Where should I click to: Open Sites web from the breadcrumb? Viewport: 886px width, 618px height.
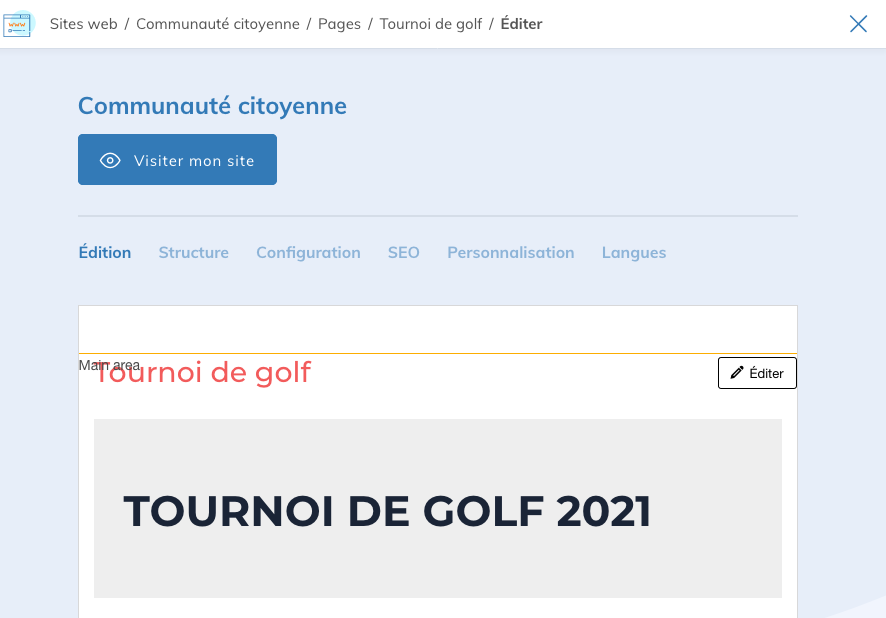point(83,23)
